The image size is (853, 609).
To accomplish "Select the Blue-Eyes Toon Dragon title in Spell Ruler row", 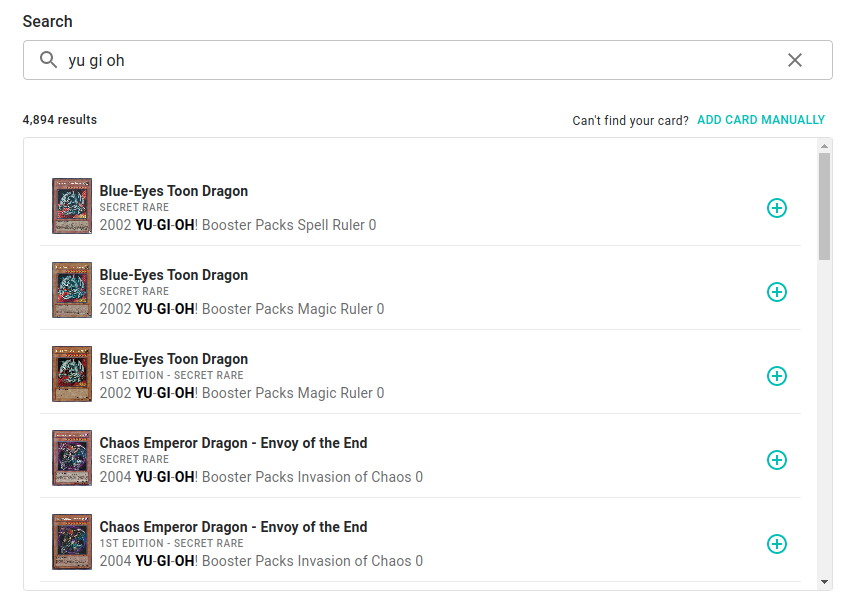I will tap(173, 191).
